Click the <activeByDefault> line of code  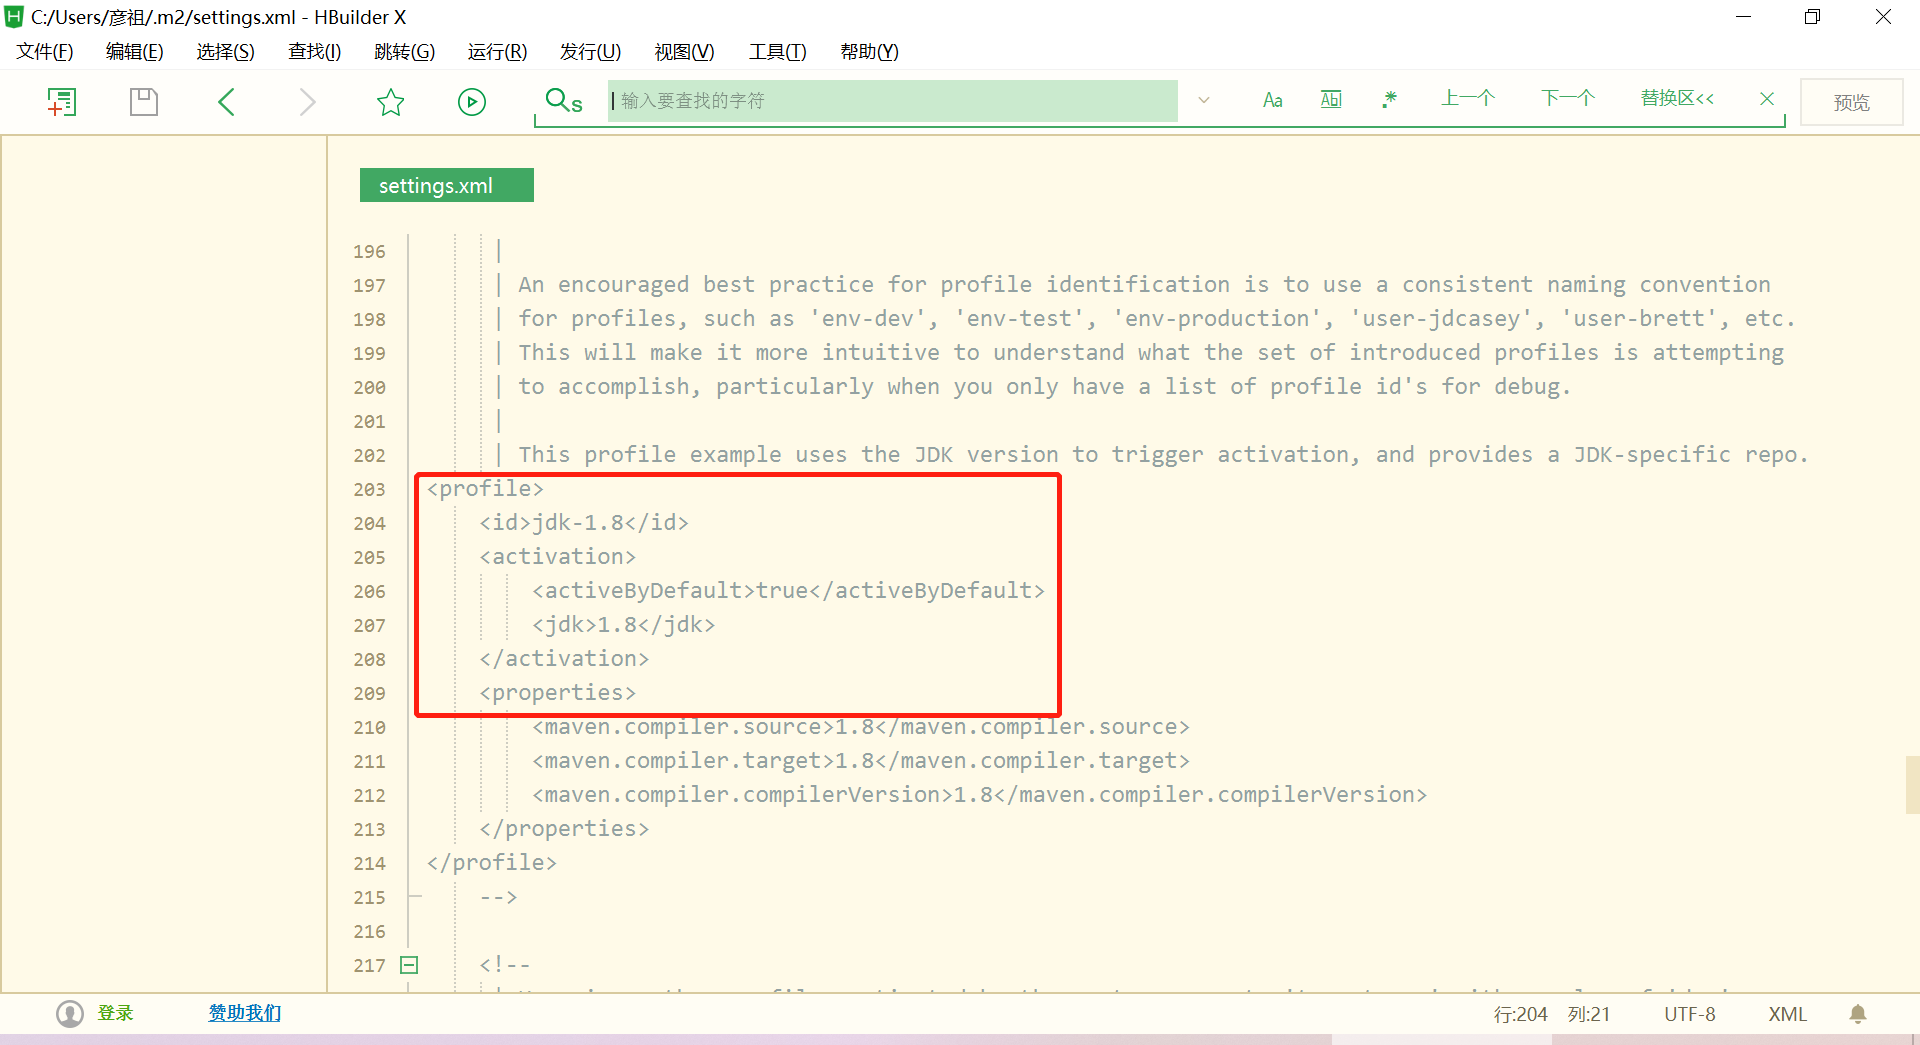pyautogui.click(x=788, y=590)
